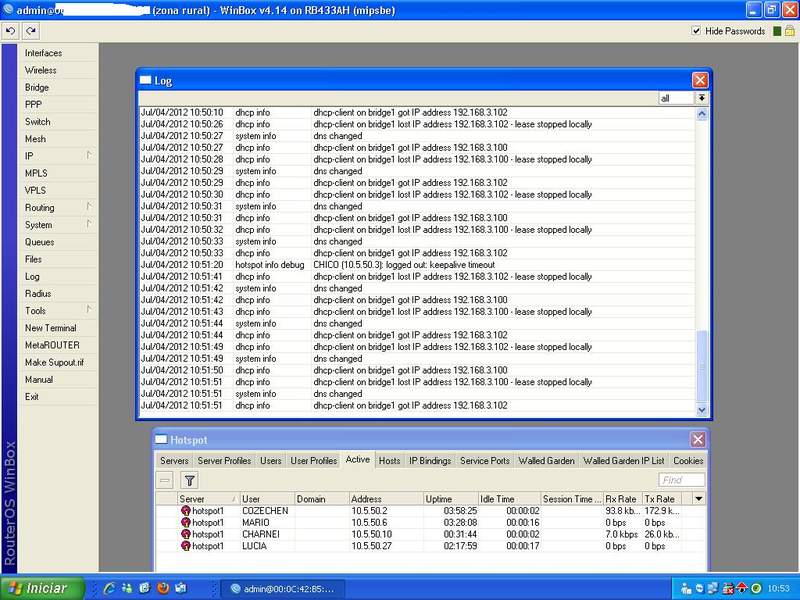Click the filter funnel icon in Hotspot

tap(189, 480)
